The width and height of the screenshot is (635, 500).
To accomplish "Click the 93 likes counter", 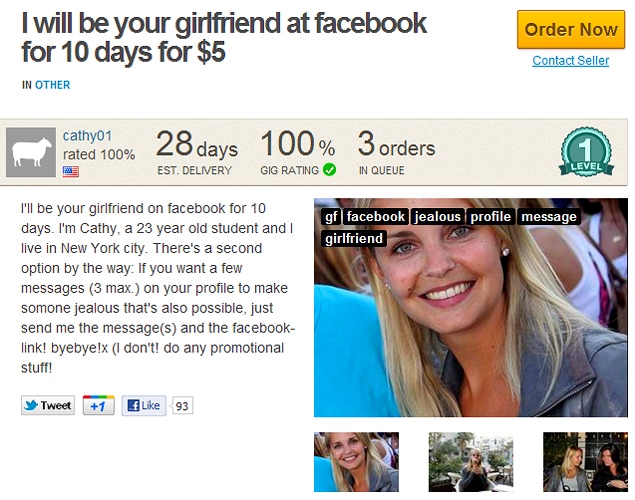I will [182, 406].
